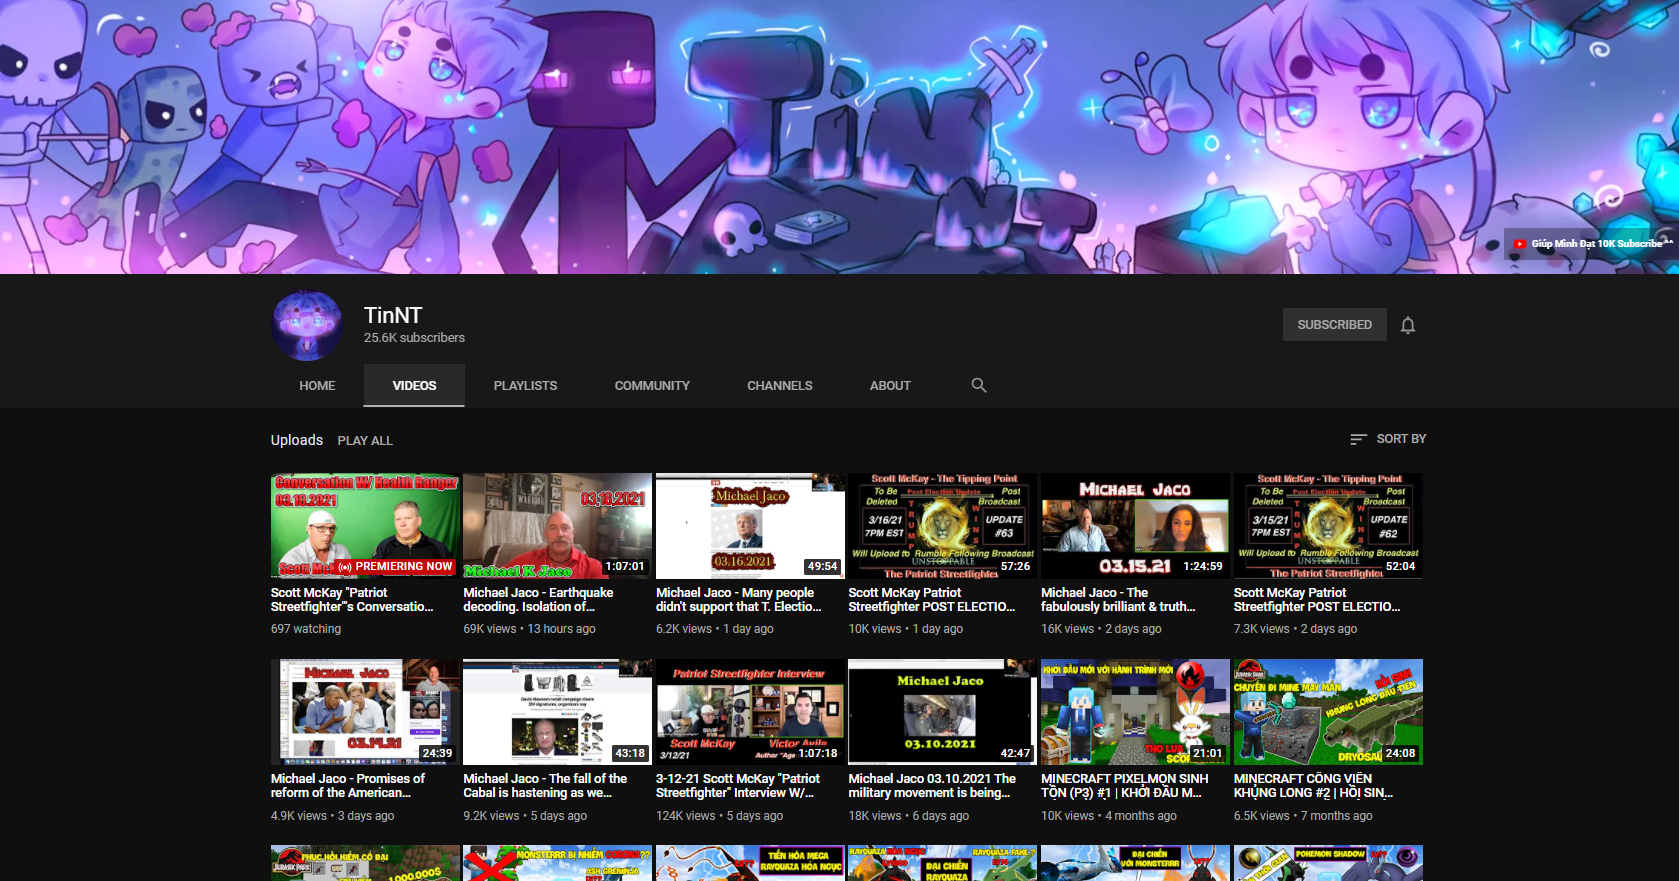Click the TinNT channel name

point(393,315)
